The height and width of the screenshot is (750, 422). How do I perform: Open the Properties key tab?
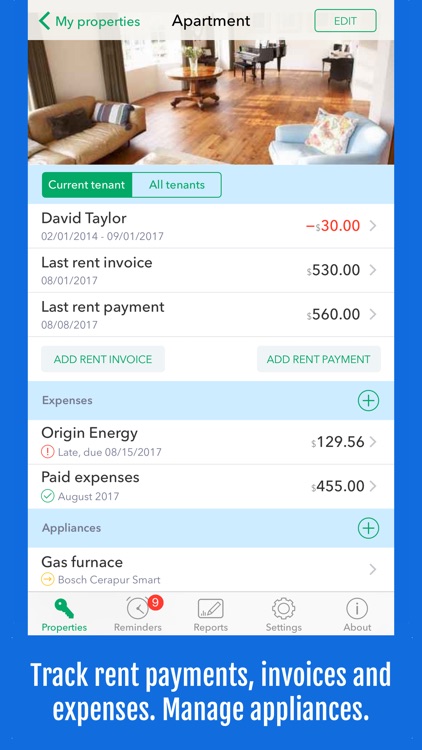coord(64,614)
